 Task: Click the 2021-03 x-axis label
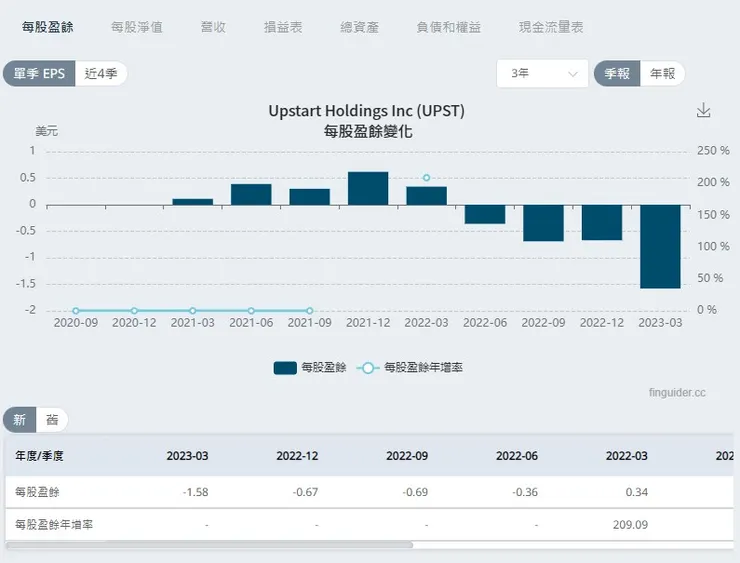193,323
